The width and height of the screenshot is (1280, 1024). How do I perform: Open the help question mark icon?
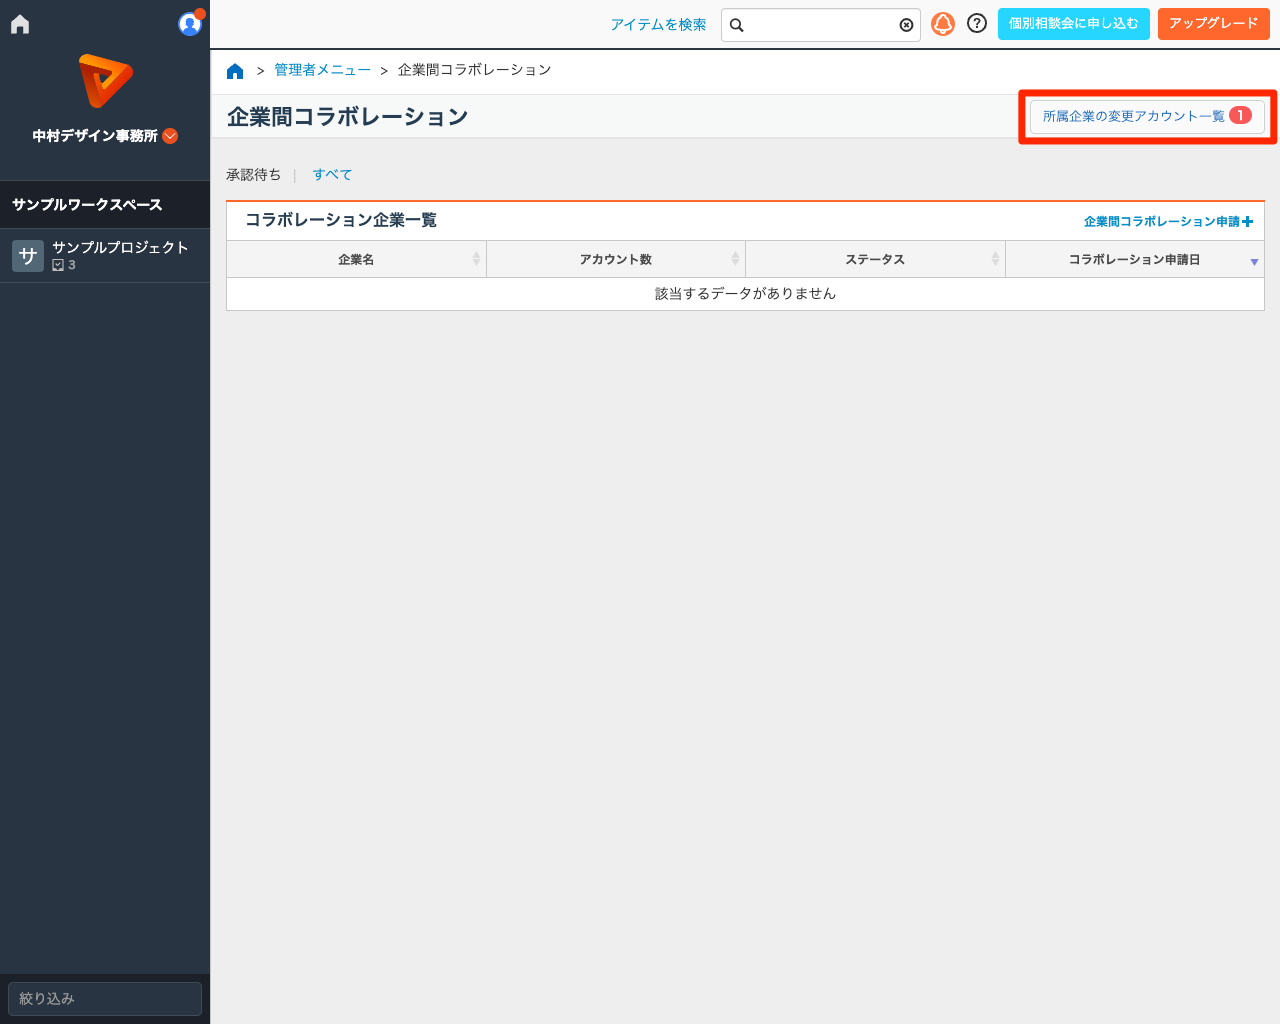977,23
